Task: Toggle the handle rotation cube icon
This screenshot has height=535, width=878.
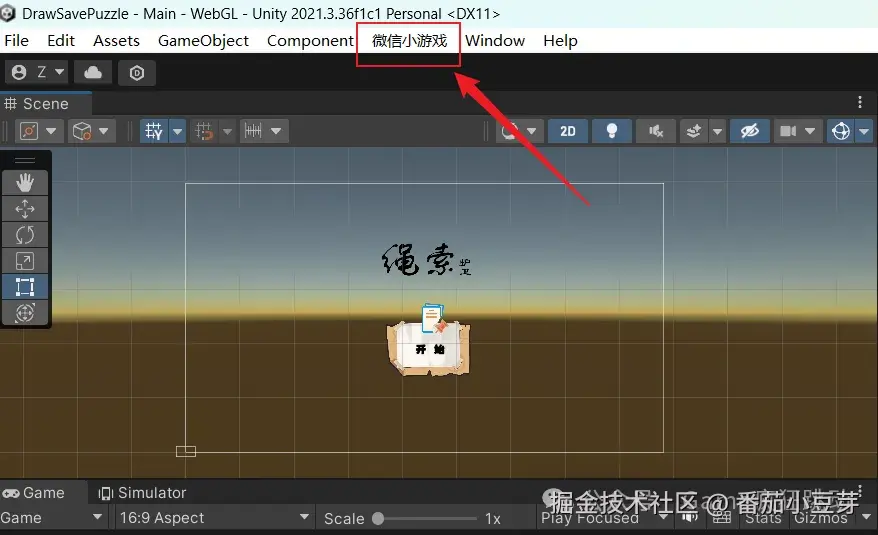Action: [x=82, y=131]
